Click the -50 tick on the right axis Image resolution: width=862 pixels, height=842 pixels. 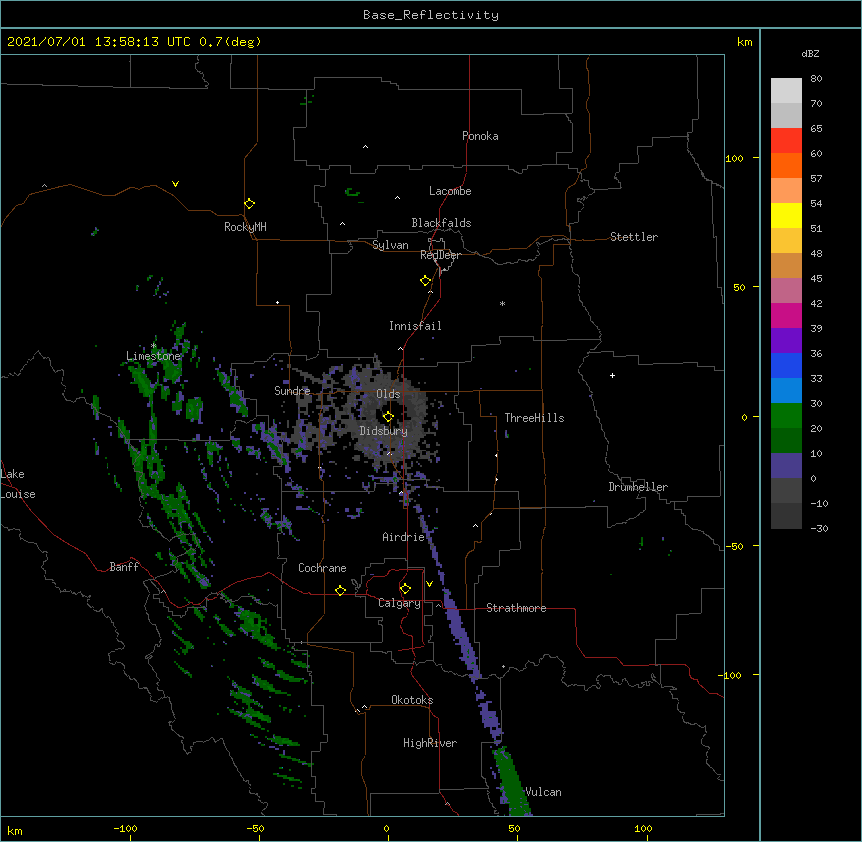(734, 546)
